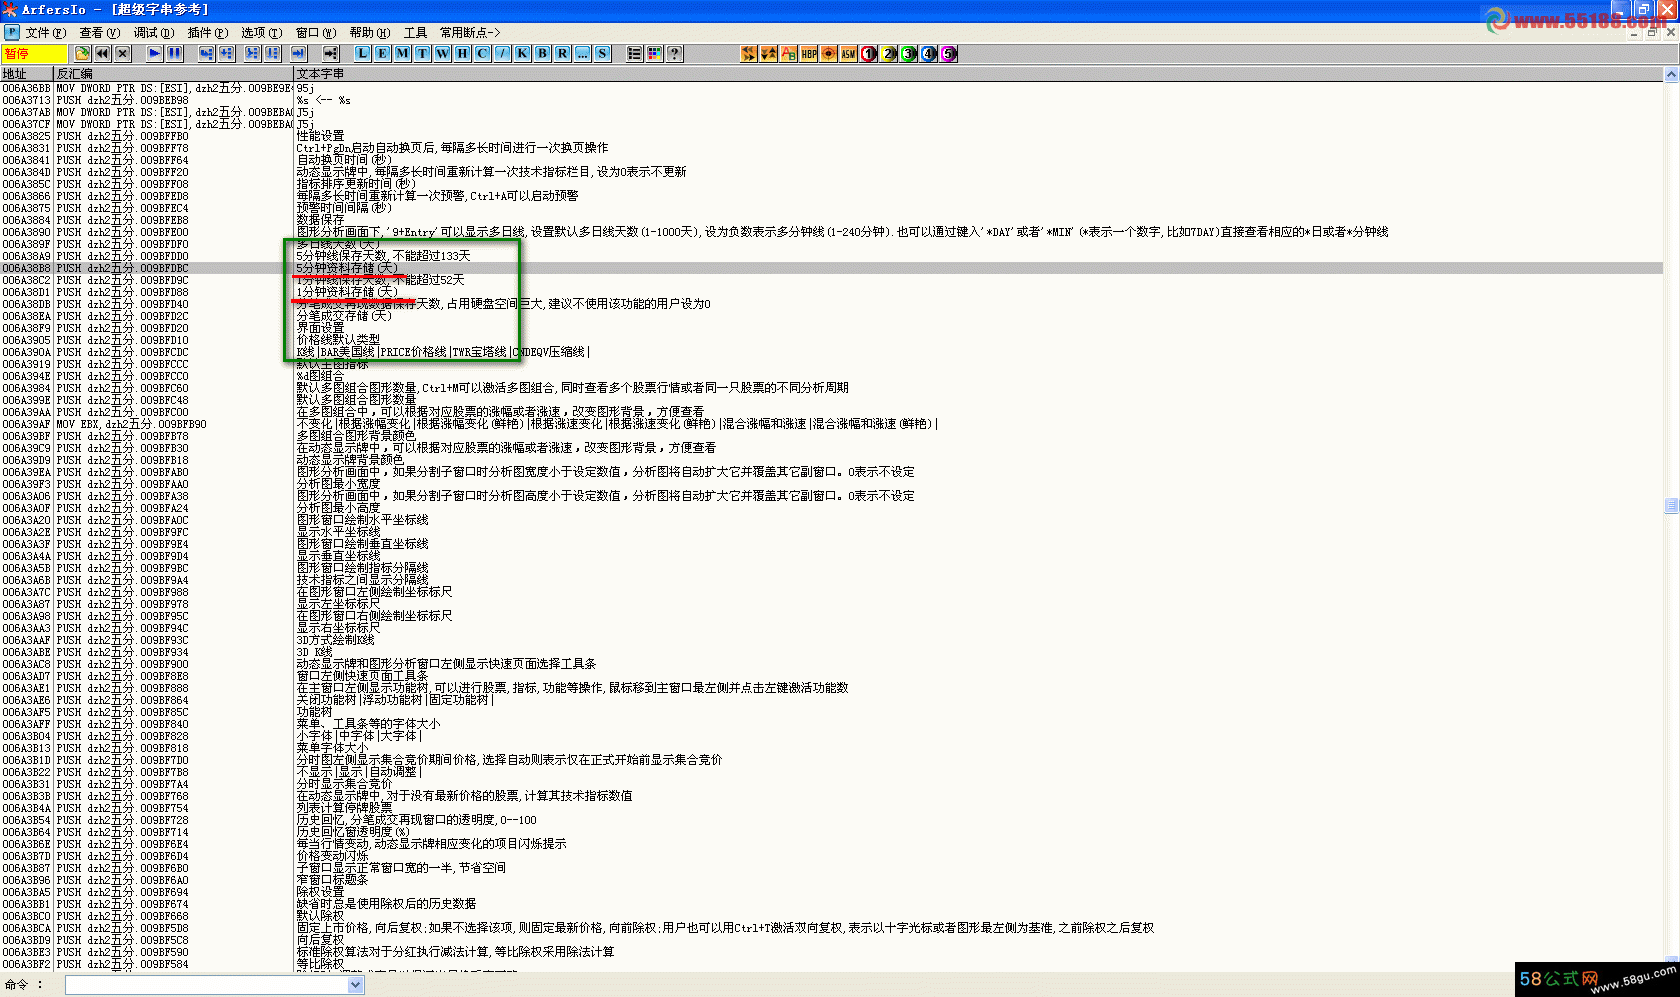The height and width of the screenshot is (997, 1680).
Task: Select the row '3D方式绘制K线'
Action: pos(831,640)
